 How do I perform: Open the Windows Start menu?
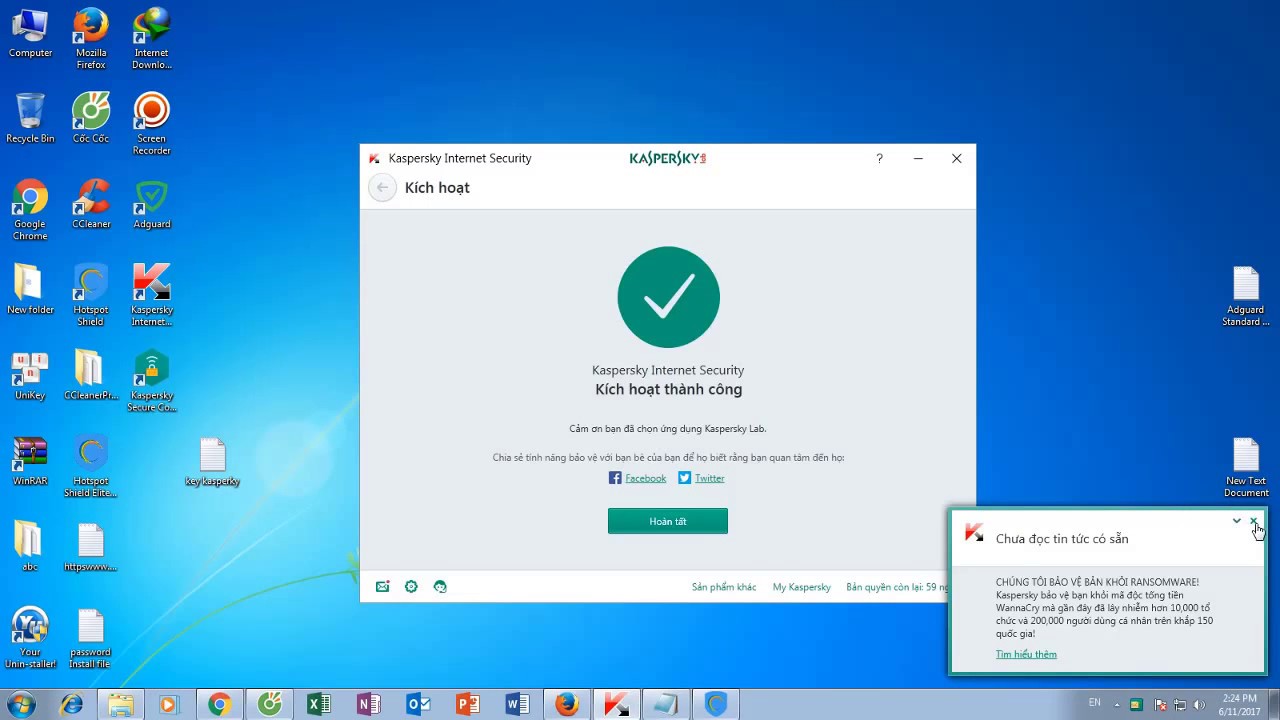22,705
